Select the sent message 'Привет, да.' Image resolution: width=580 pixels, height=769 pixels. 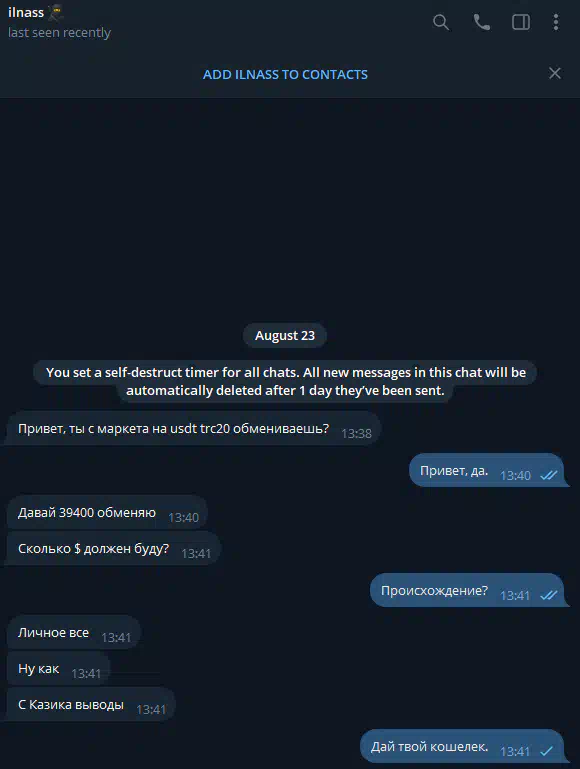point(487,470)
